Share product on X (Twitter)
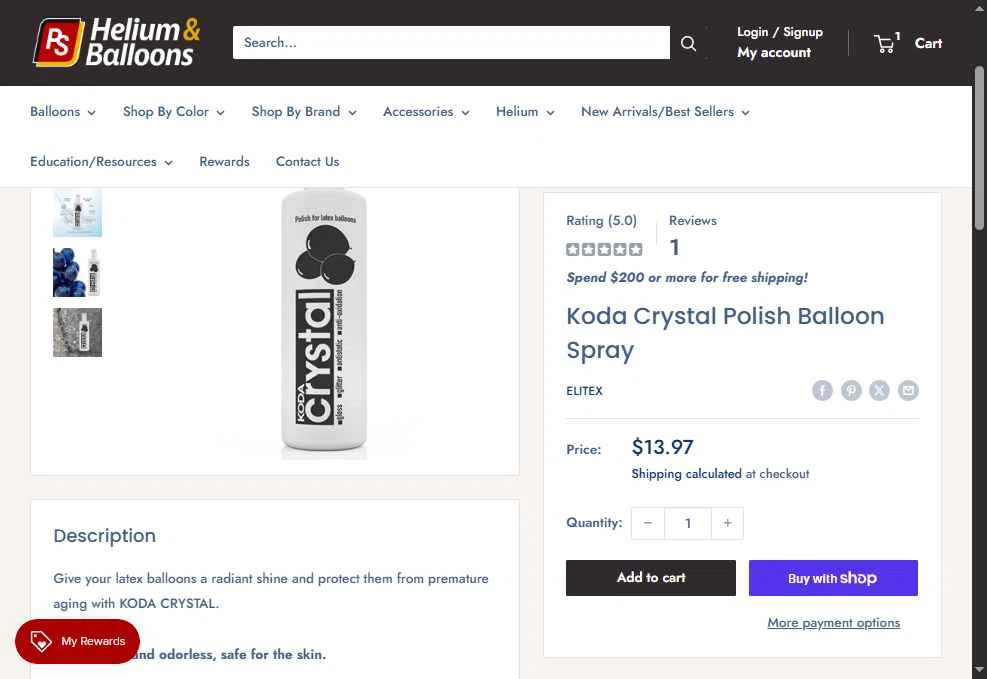 coord(879,390)
